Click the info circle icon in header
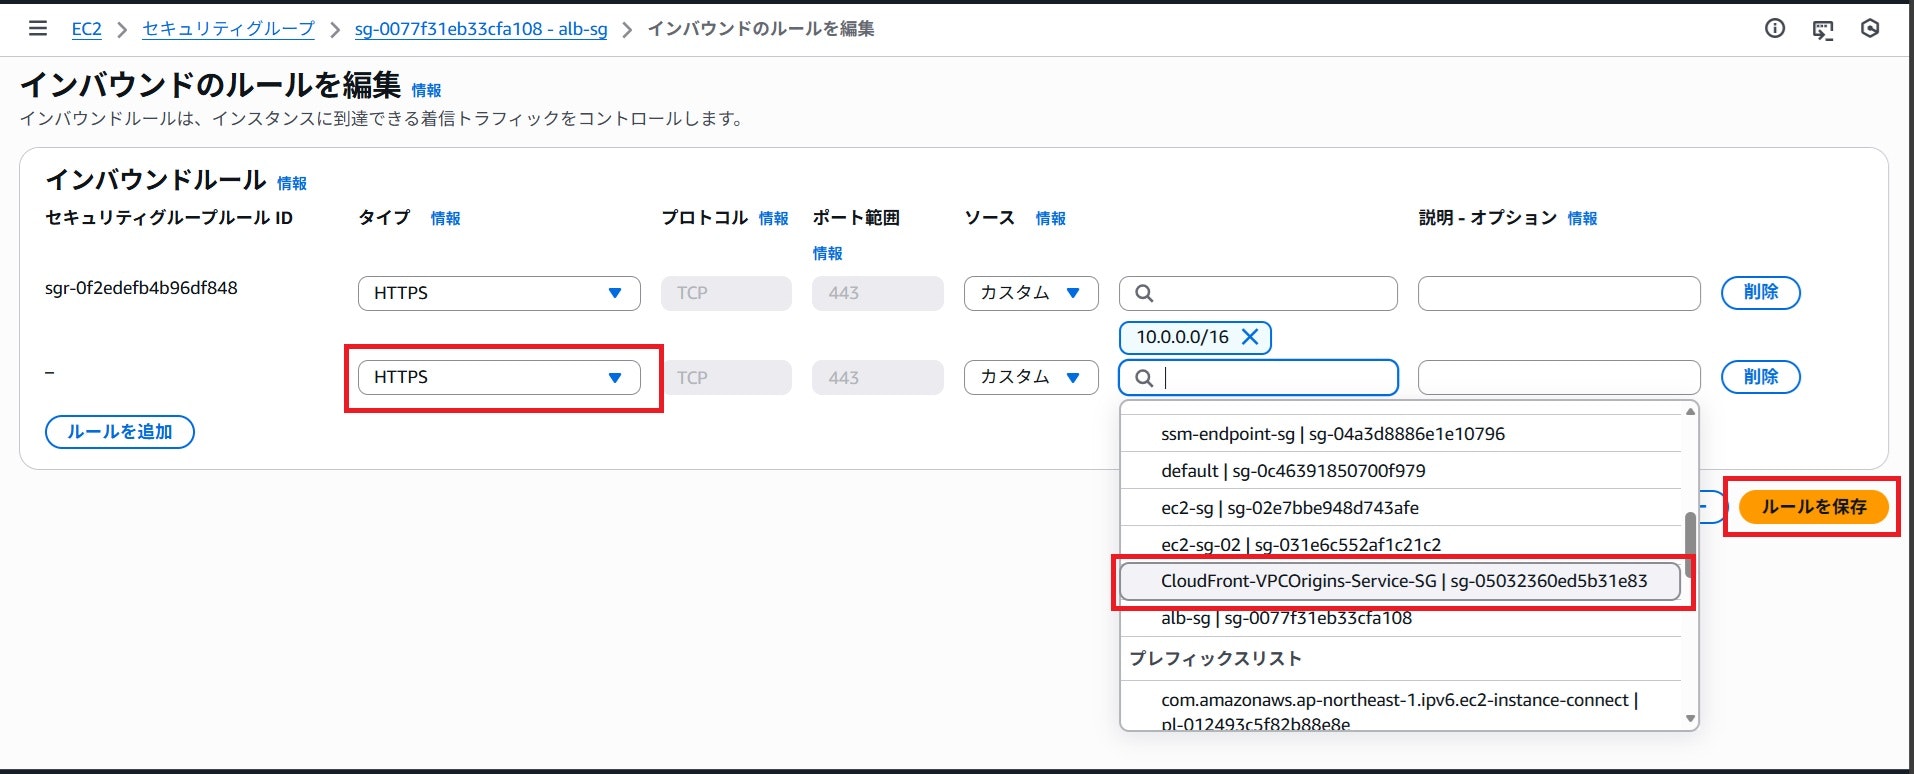1914x774 pixels. pyautogui.click(x=1775, y=29)
